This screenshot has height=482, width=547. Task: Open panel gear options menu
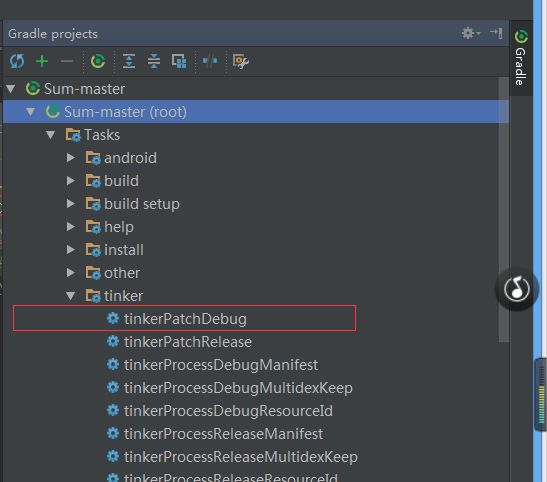coord(471,33)
